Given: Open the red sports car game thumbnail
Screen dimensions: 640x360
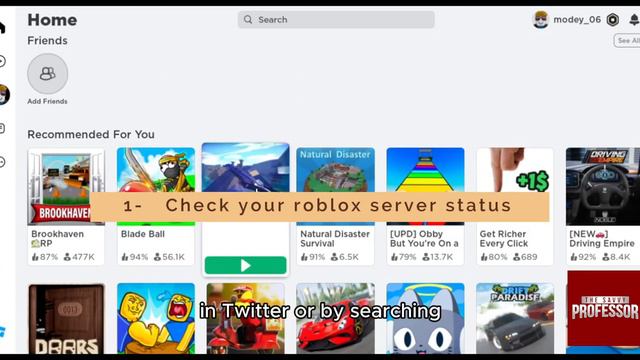Looking at the screenshot, I should [335, 319].
